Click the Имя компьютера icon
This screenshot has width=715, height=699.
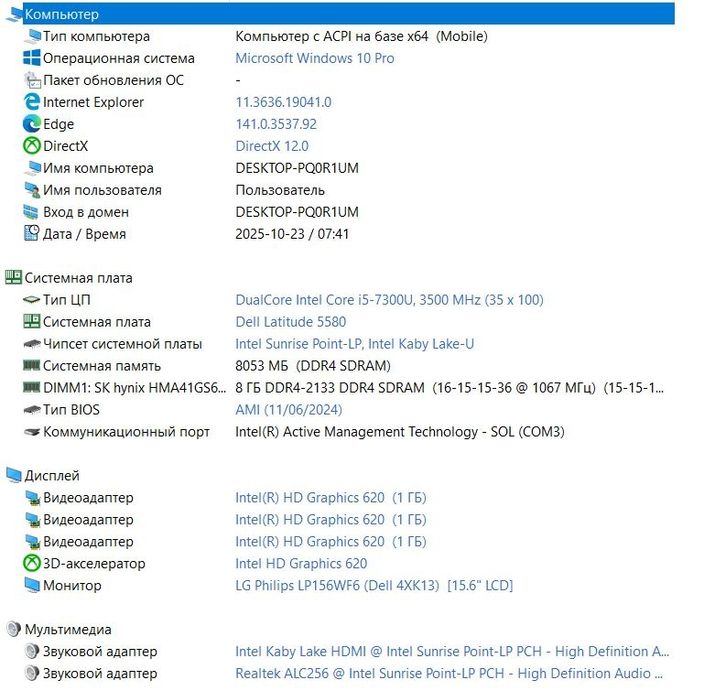tap(32, 168)
